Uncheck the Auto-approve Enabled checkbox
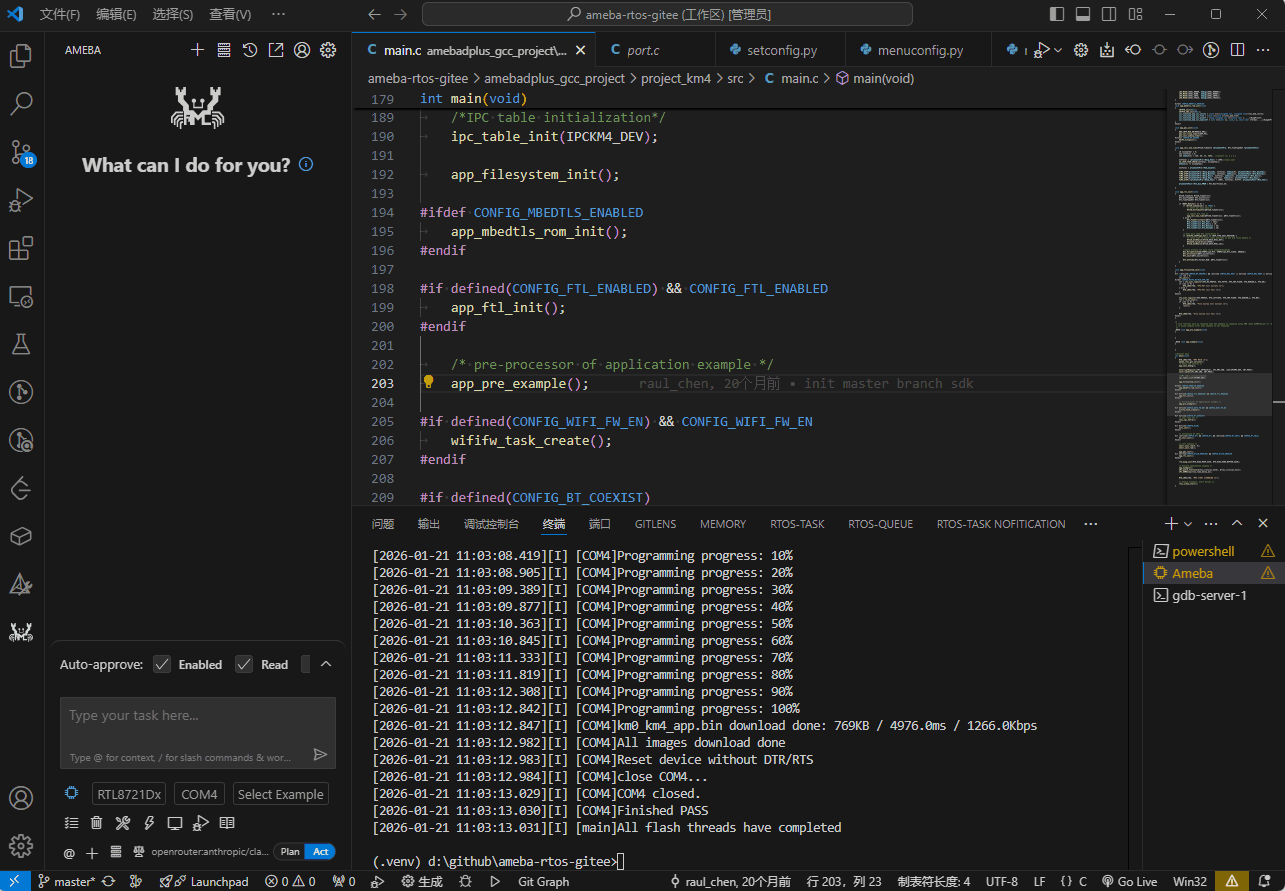 click(x=162, y=664)
